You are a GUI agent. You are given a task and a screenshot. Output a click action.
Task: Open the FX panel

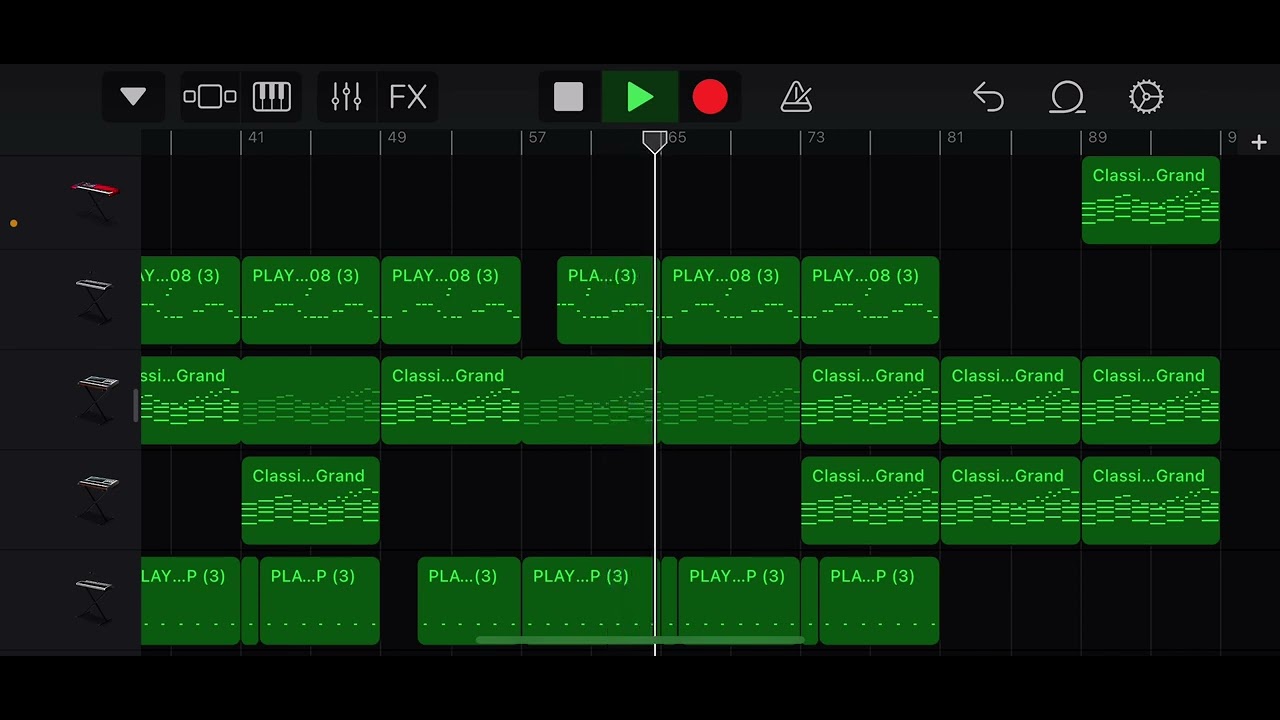(408, 97)
